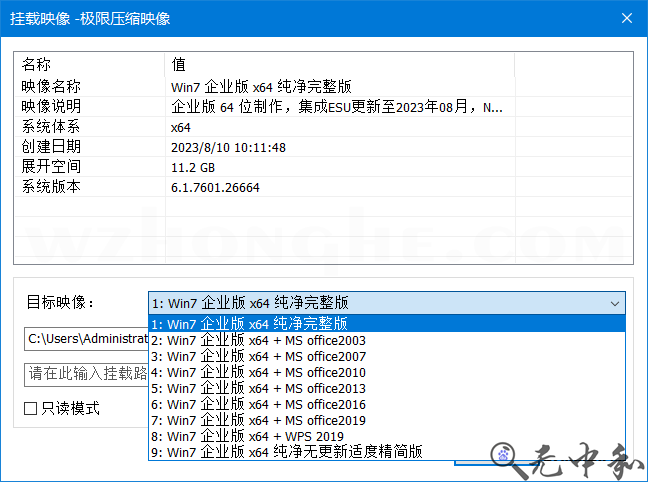Image resolution: width=648 pixels, height=482 pixels.
Task: Select the 展开空间 row label
Action: pos(51,167)
